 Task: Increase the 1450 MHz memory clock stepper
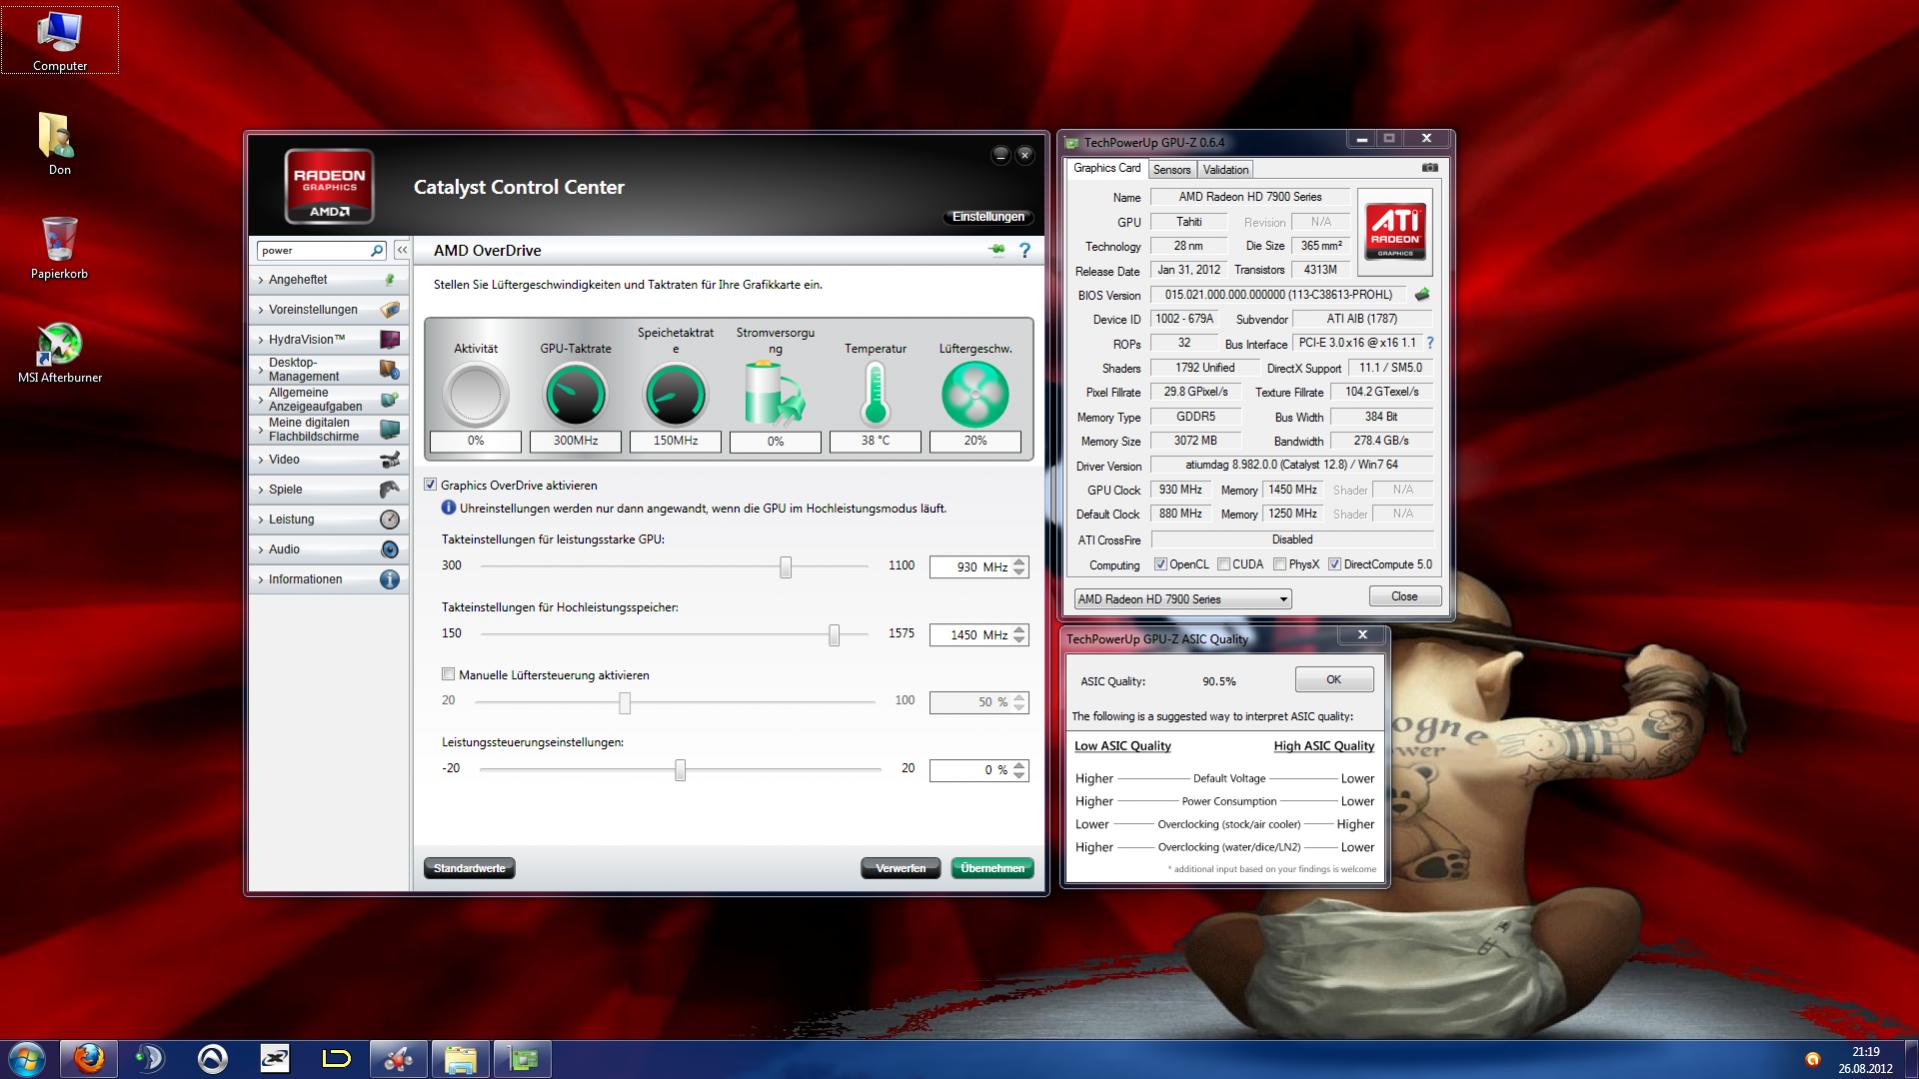click(x=1019, y=630)
